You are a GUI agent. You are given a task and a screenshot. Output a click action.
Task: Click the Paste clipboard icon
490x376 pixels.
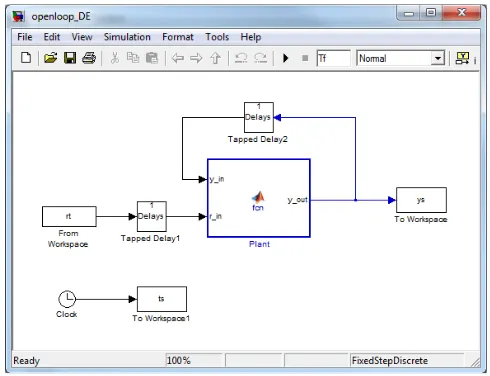[x=152, y=58]
